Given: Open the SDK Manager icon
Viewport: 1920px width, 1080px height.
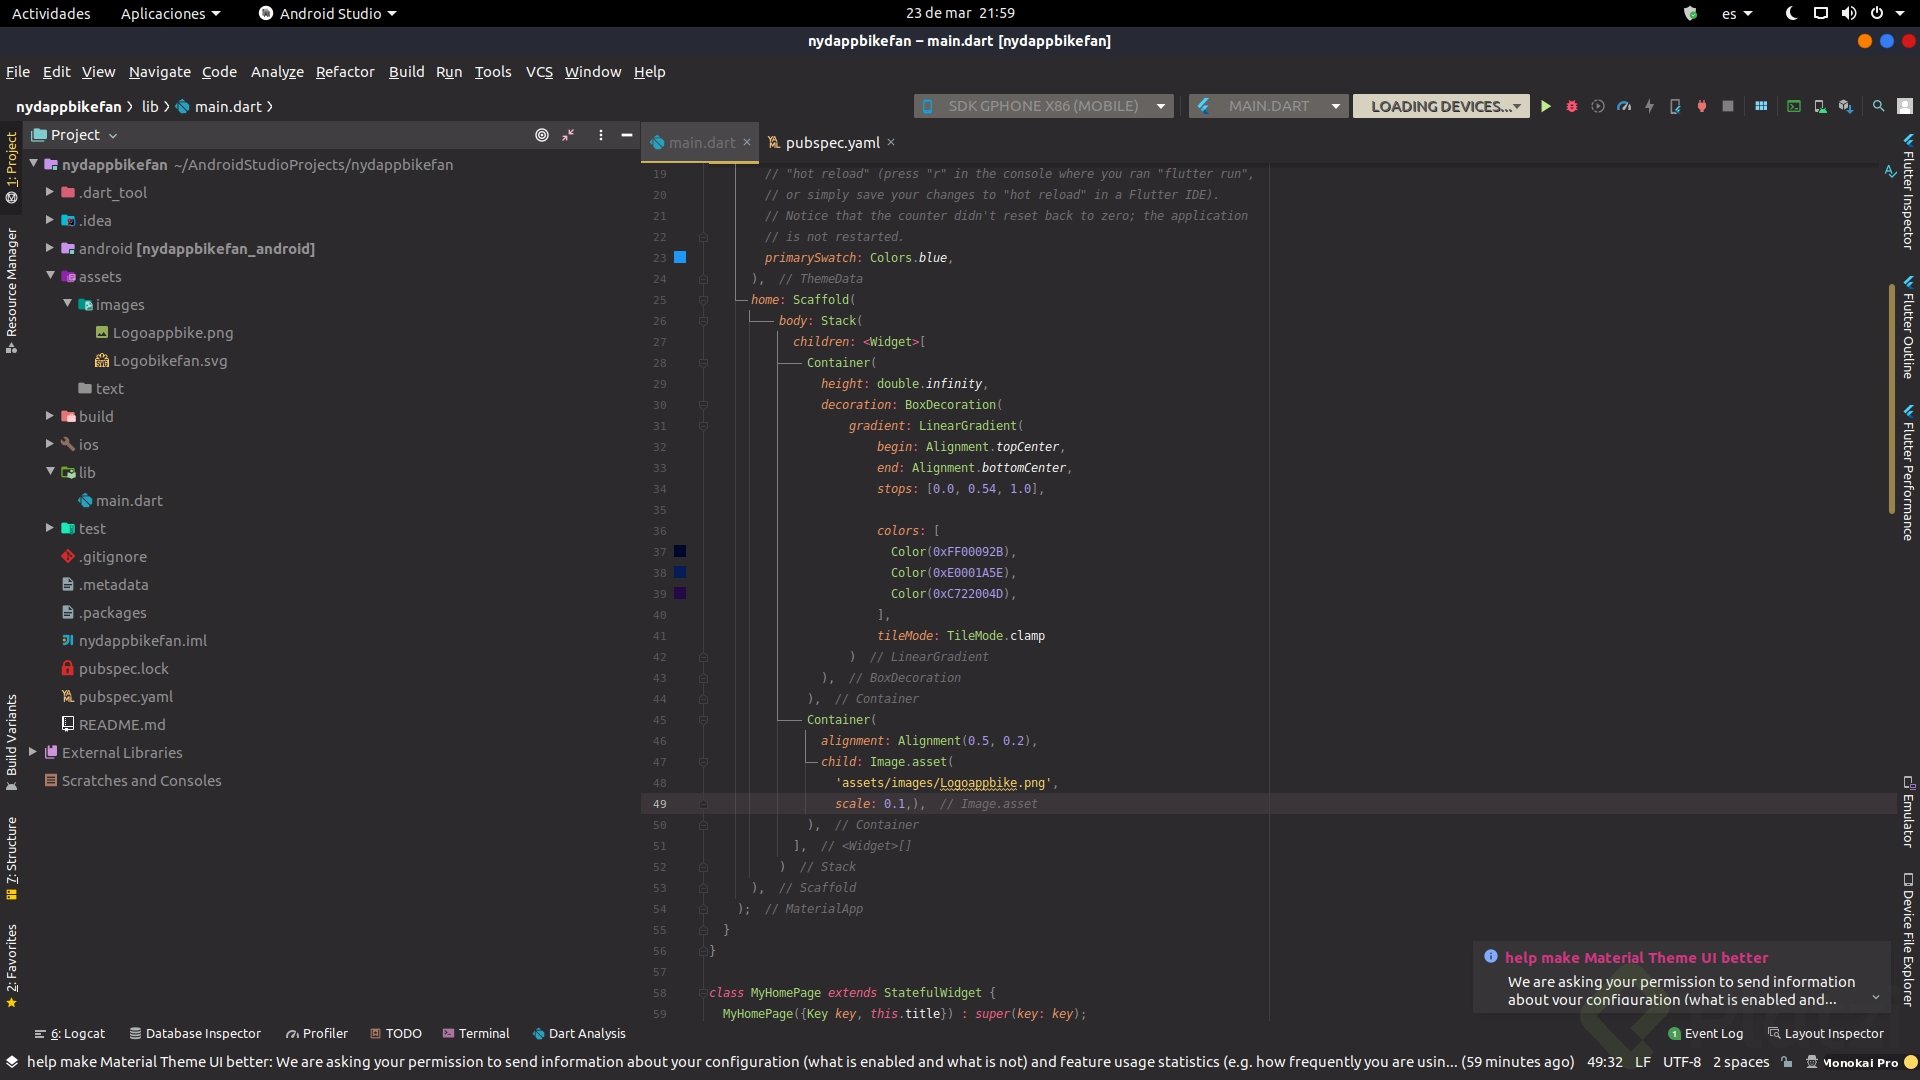Looking at the screenshot, I should pos(1846,106).
